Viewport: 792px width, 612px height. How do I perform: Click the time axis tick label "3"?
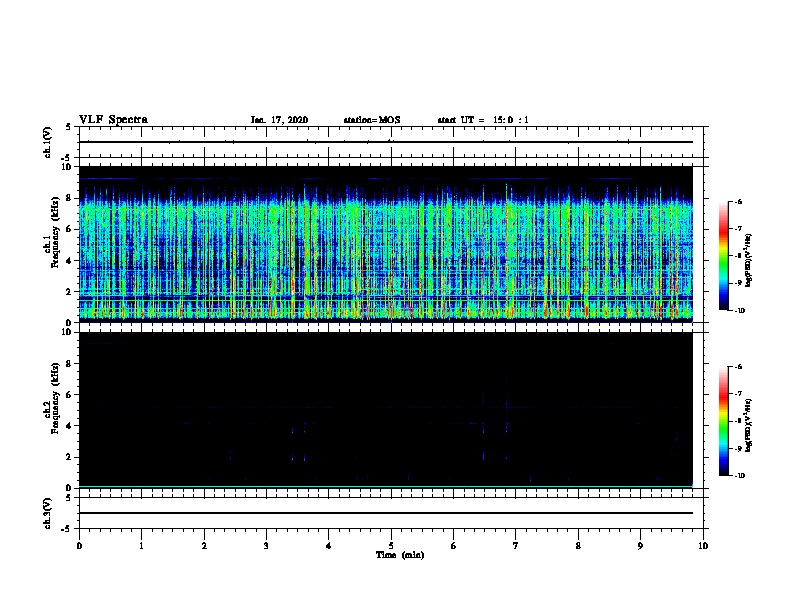266,546
